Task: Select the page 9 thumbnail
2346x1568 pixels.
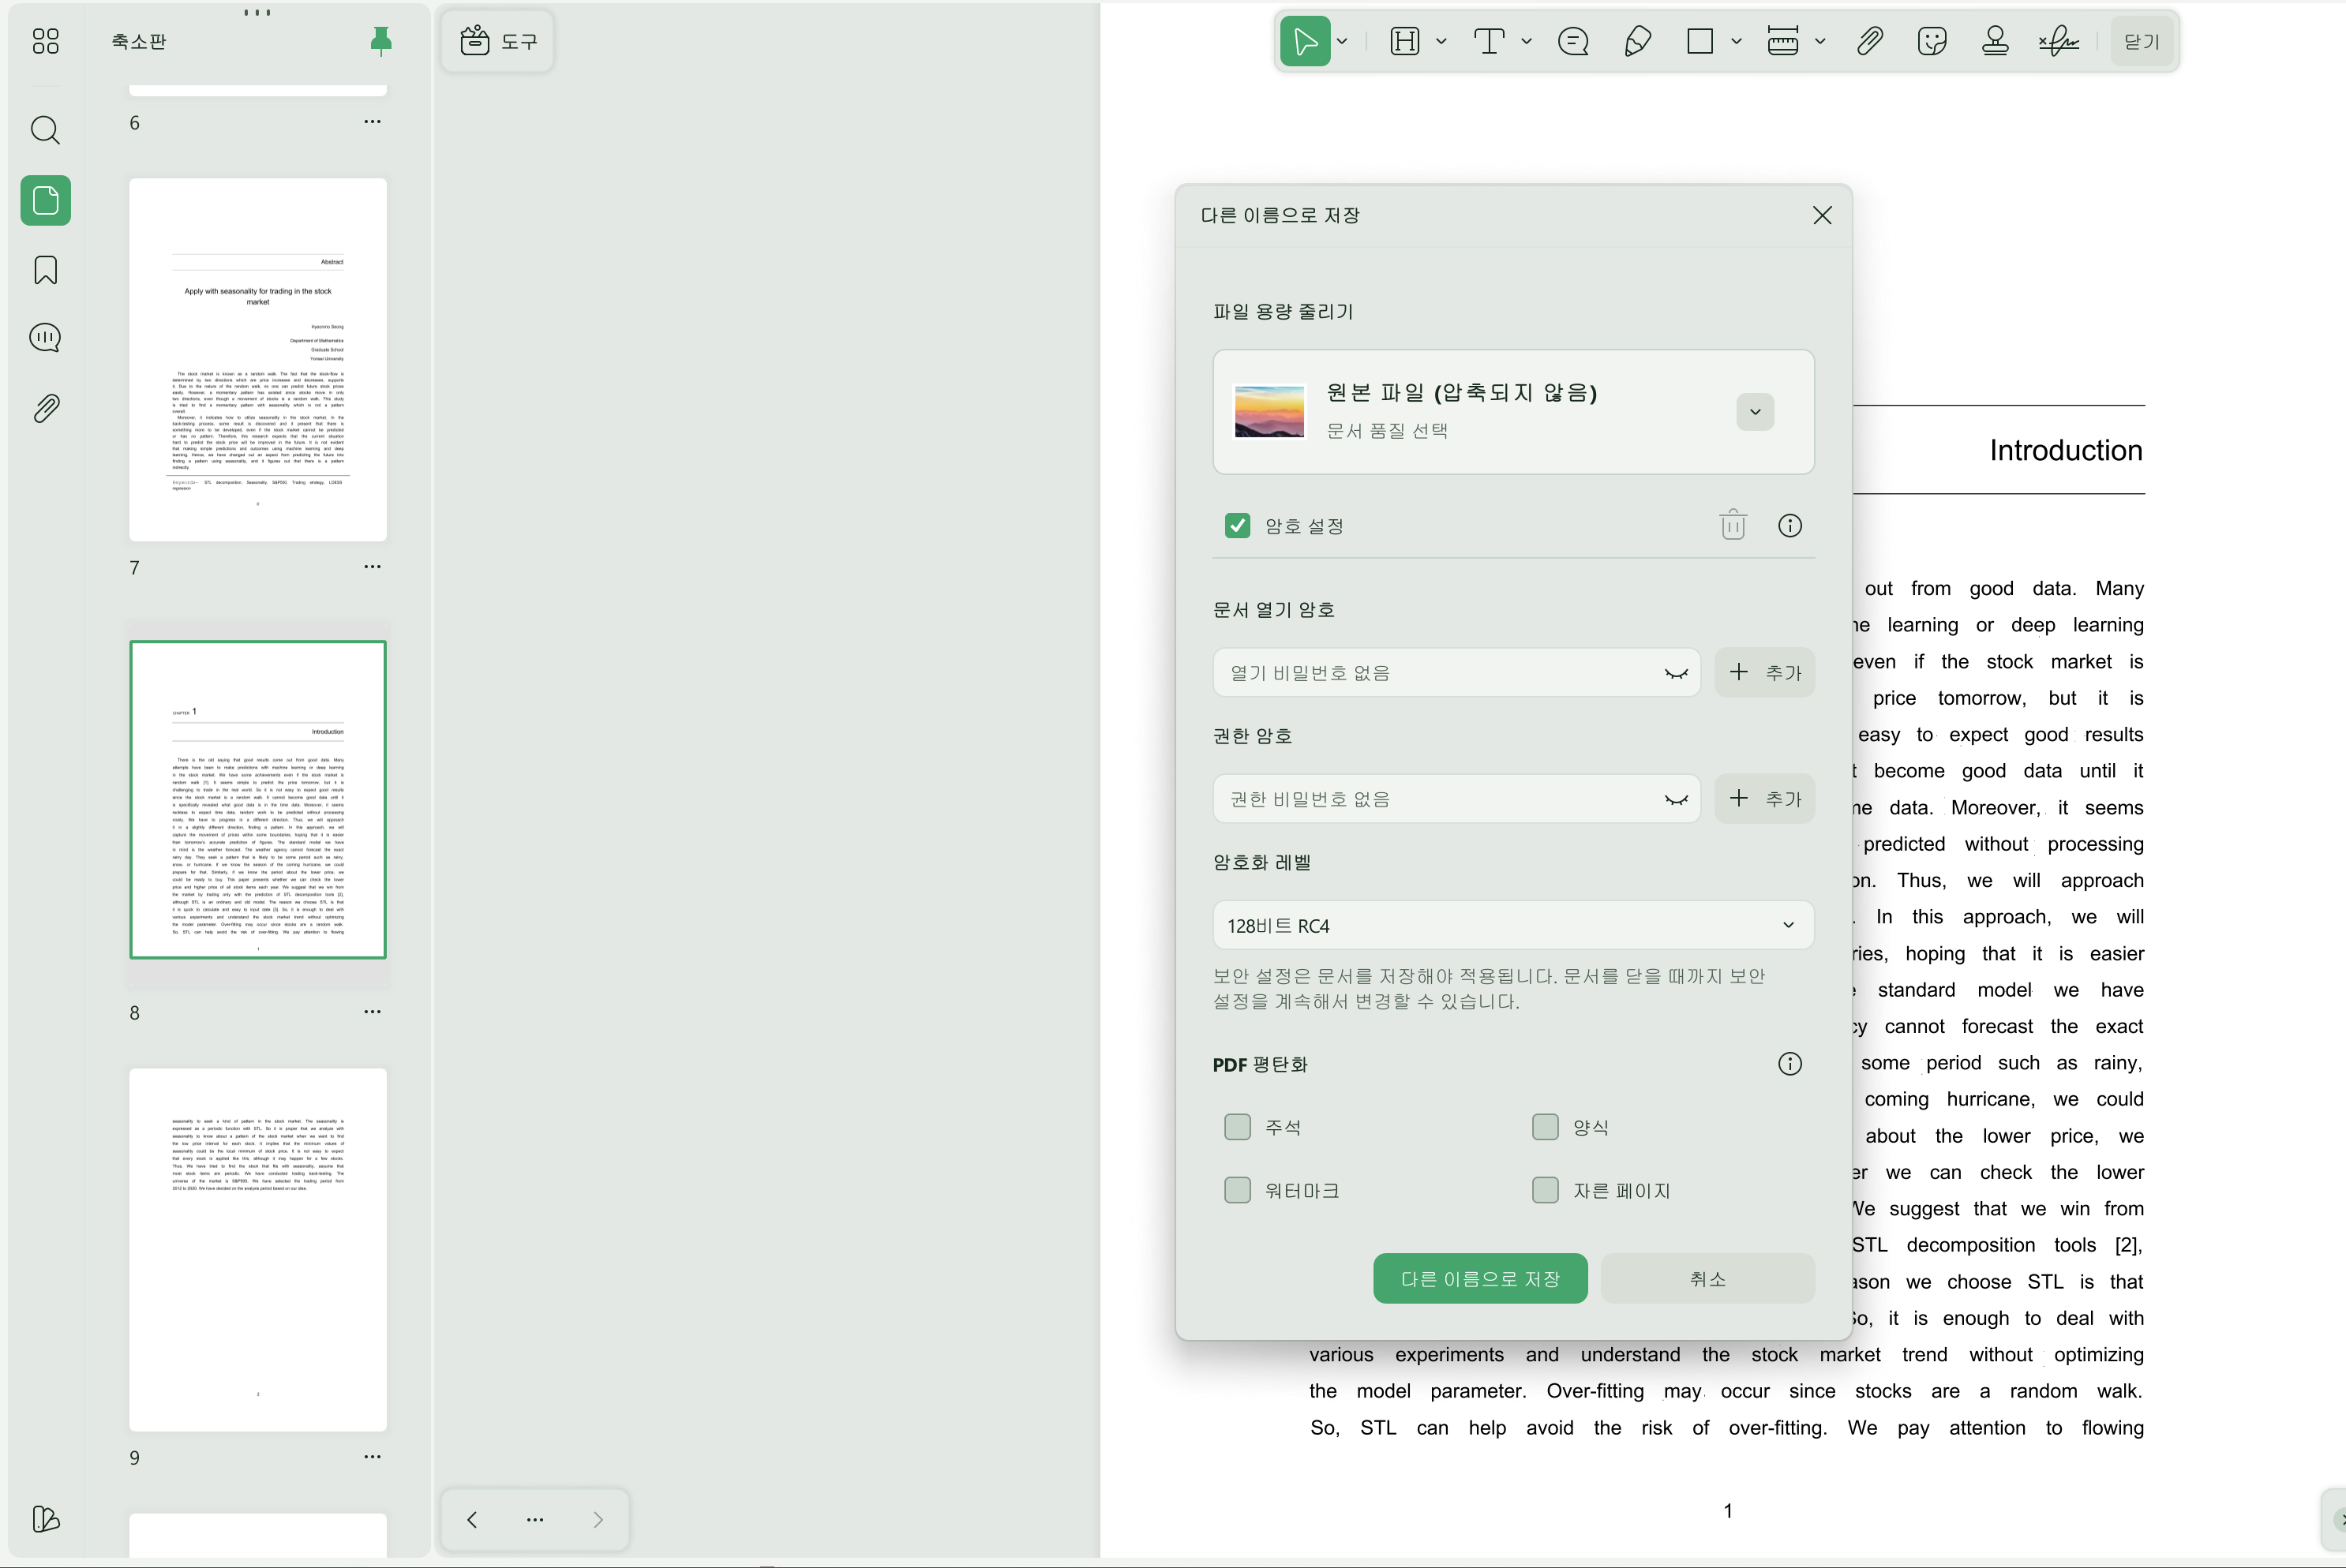Action: (x=258, y=1250)
